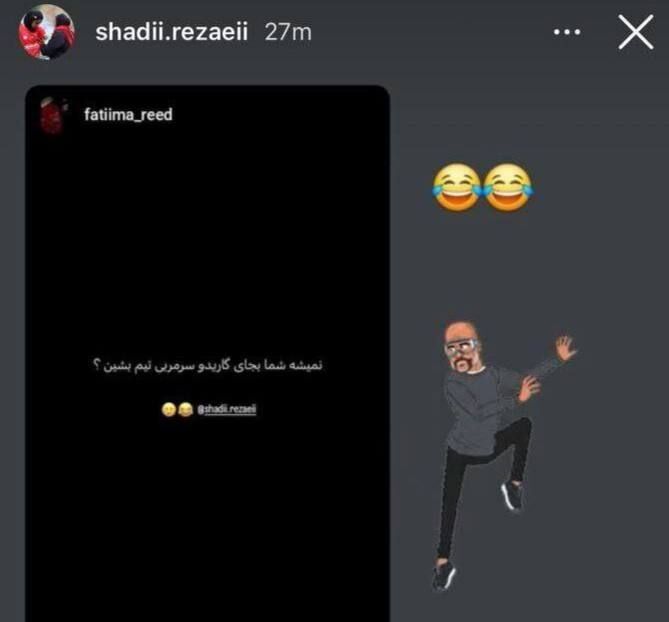This screenshot has width=669, height=622.
Task: Click the left laughing-crying emoji sticker
Action: tap(457, 187)
